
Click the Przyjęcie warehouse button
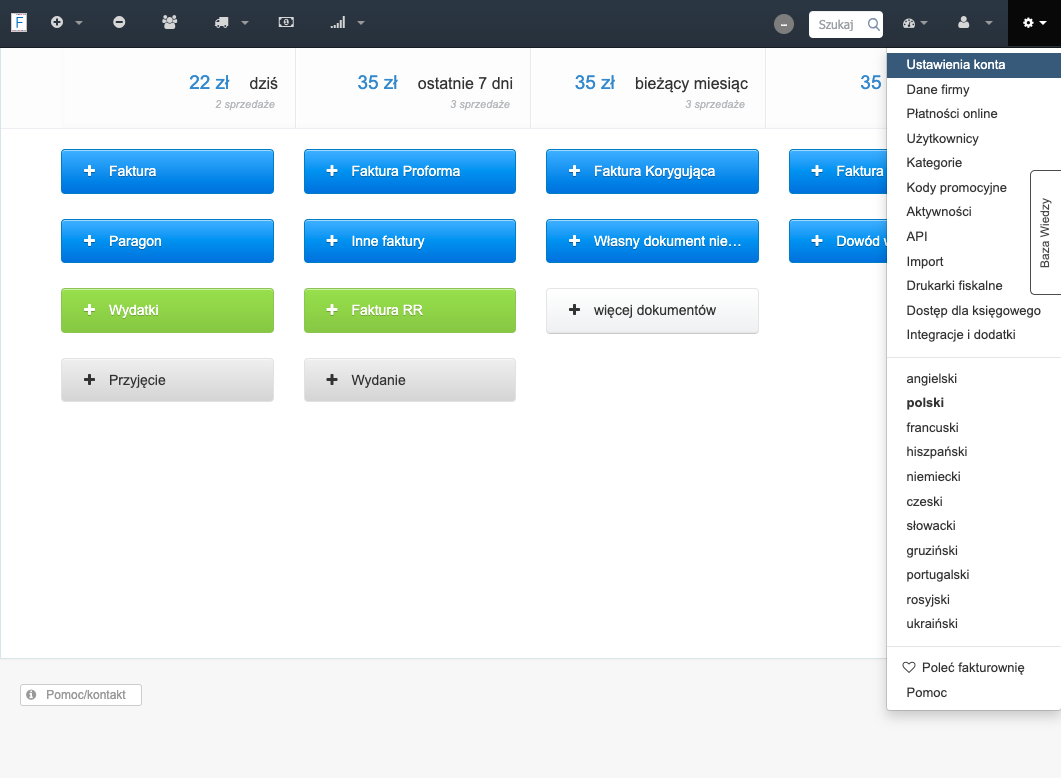tap(167, 380)
